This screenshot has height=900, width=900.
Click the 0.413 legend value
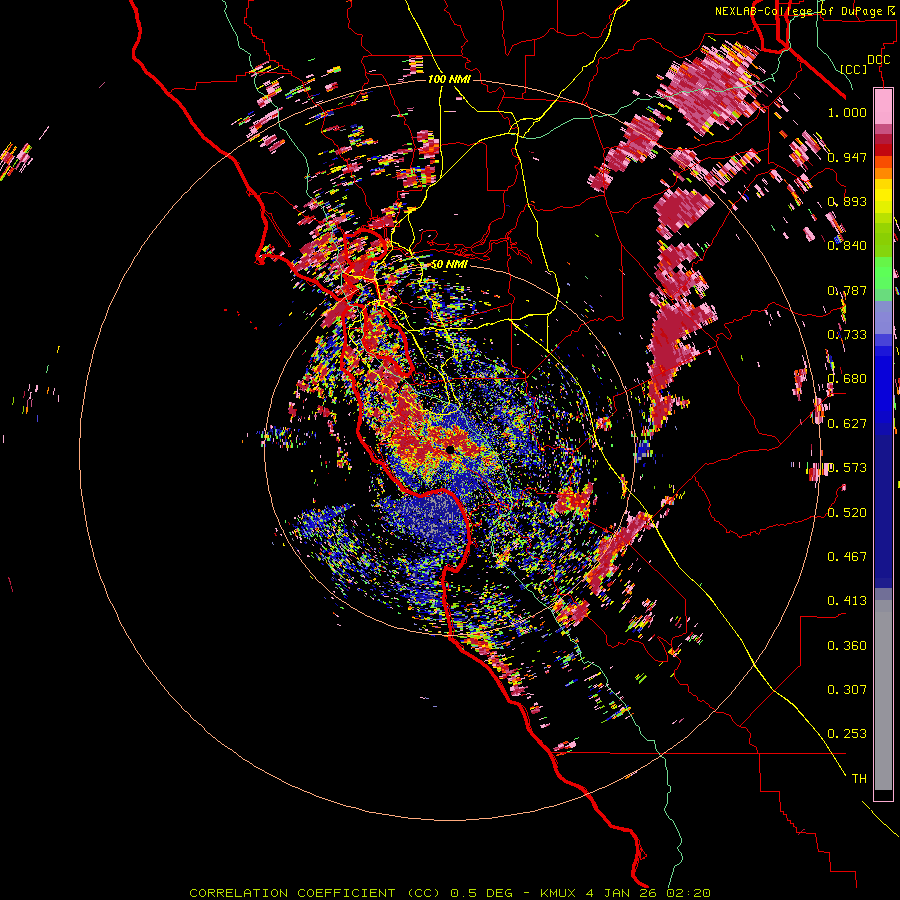(847, 601)
